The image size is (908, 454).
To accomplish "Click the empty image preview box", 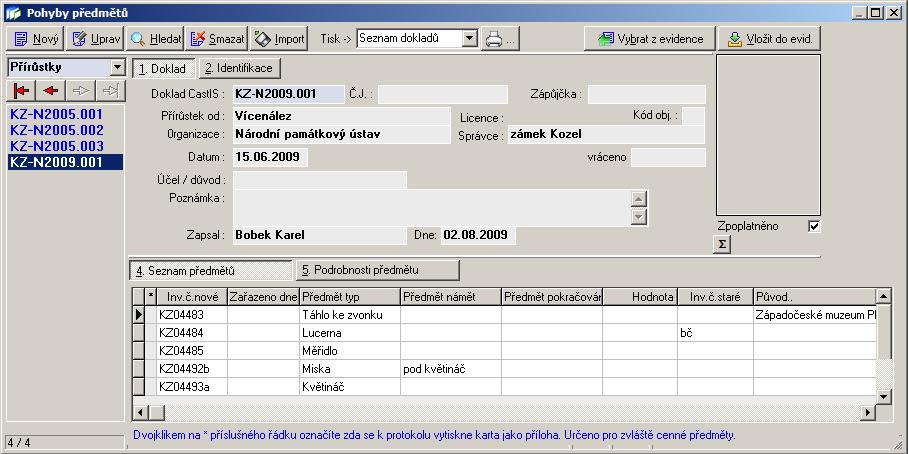I will 768,135.
